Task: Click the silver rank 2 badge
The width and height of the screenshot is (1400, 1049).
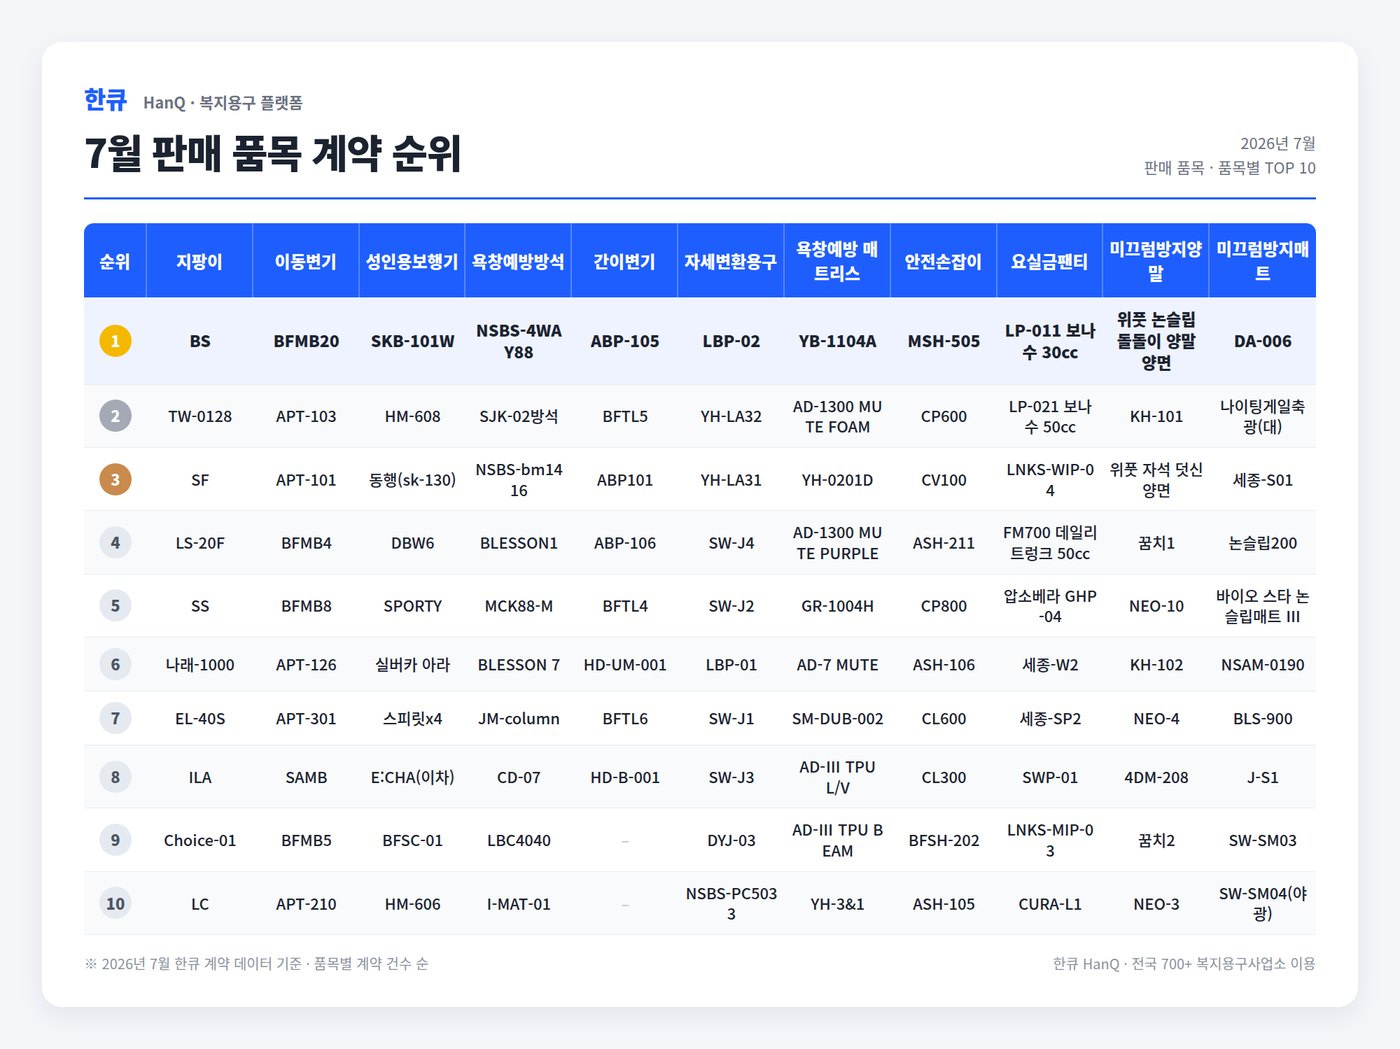Action: [115, 416]
